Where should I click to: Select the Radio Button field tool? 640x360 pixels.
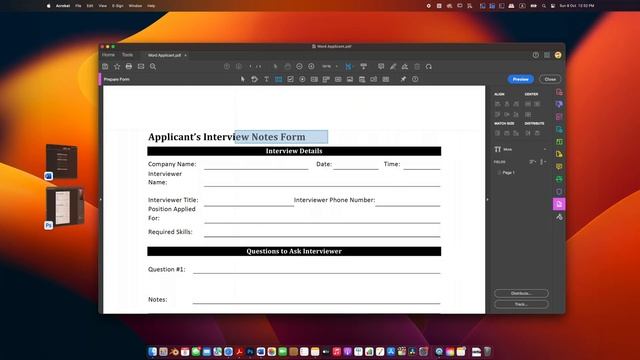coord(302,79)
